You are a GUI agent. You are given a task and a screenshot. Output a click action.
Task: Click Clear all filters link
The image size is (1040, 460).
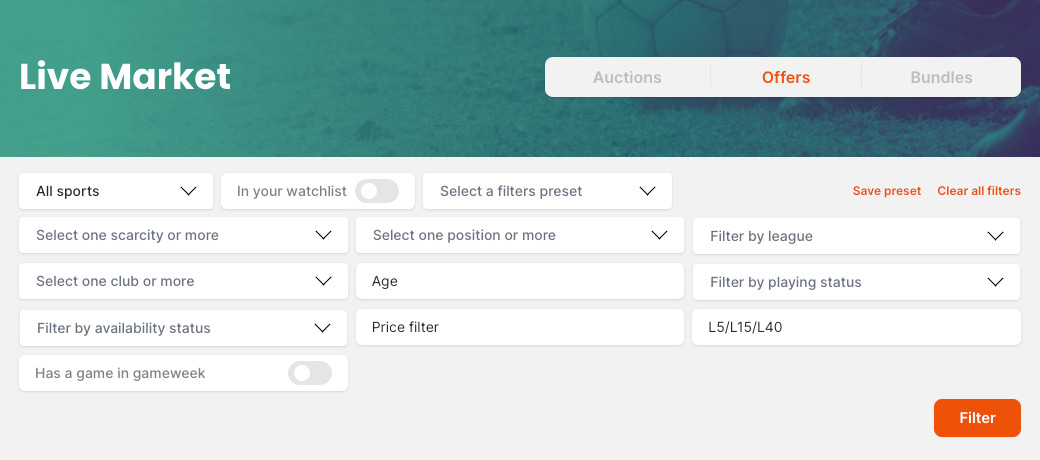click(x=978, y=191)
